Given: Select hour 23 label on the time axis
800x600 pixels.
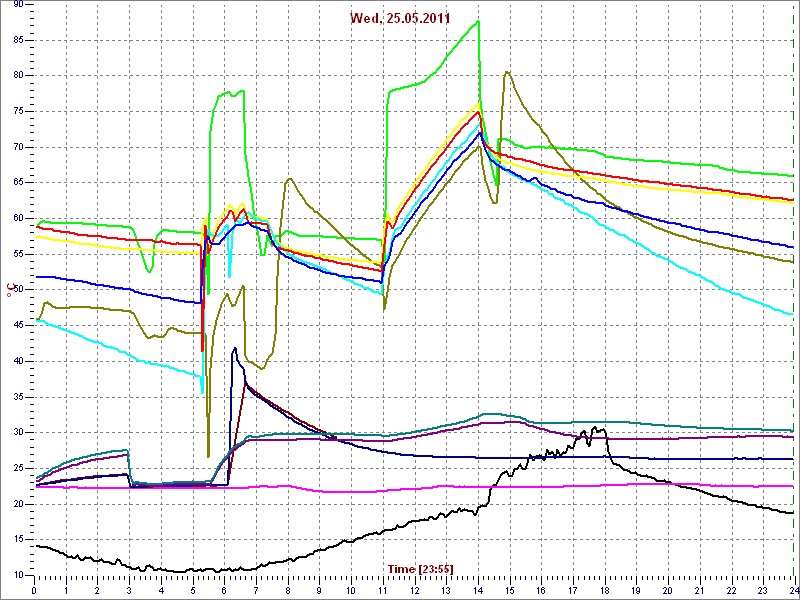Looking at the screenshot, I should pos(762,590).
